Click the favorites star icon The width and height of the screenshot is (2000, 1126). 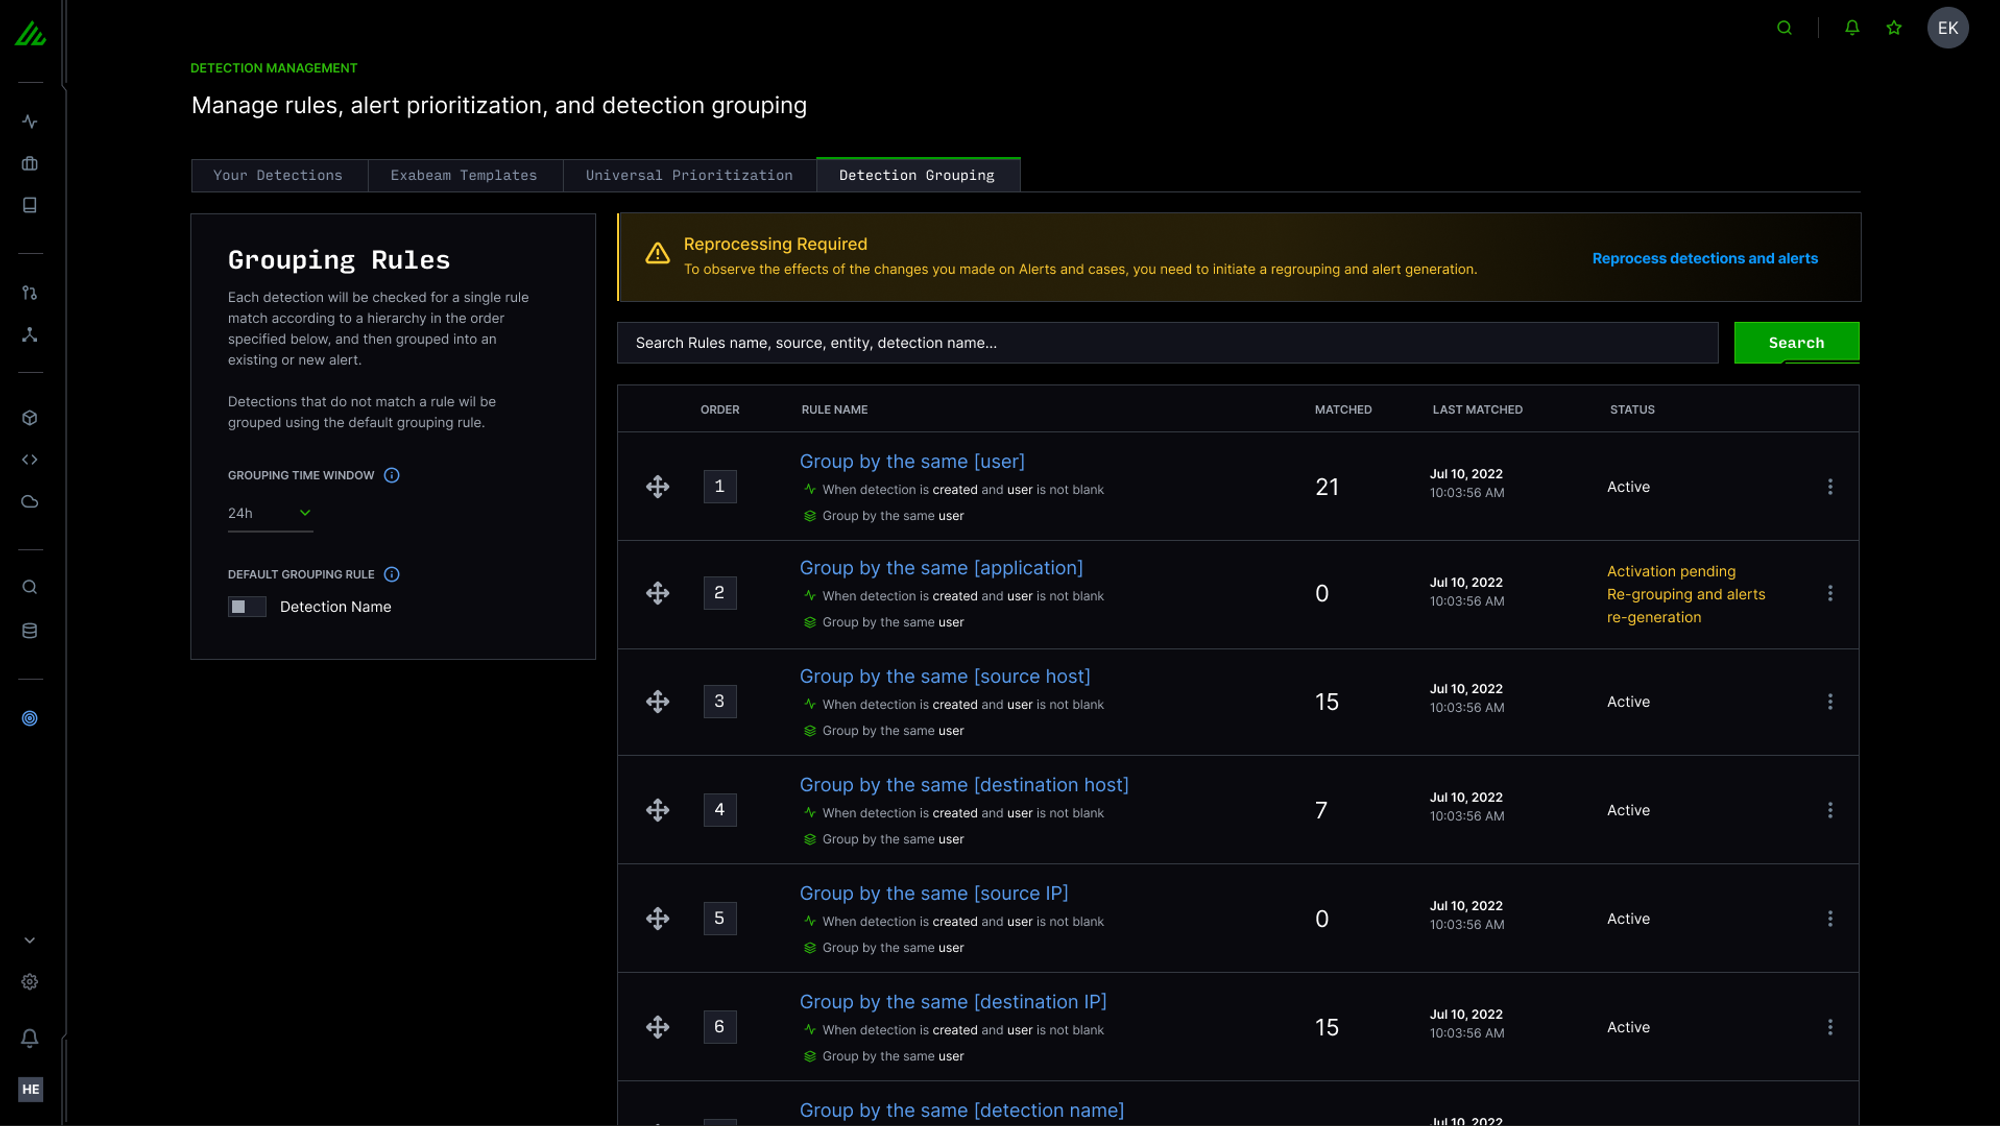(x=1894, y=28)
